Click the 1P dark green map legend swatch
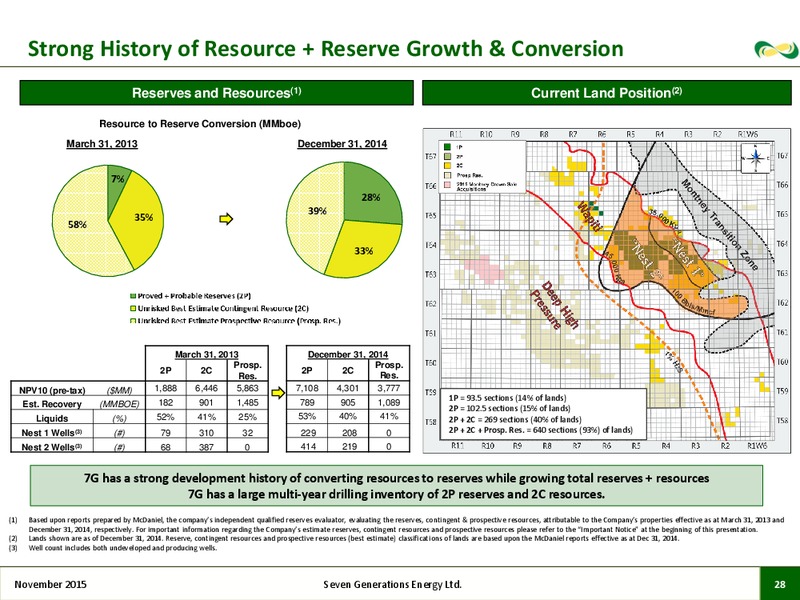 447,147
